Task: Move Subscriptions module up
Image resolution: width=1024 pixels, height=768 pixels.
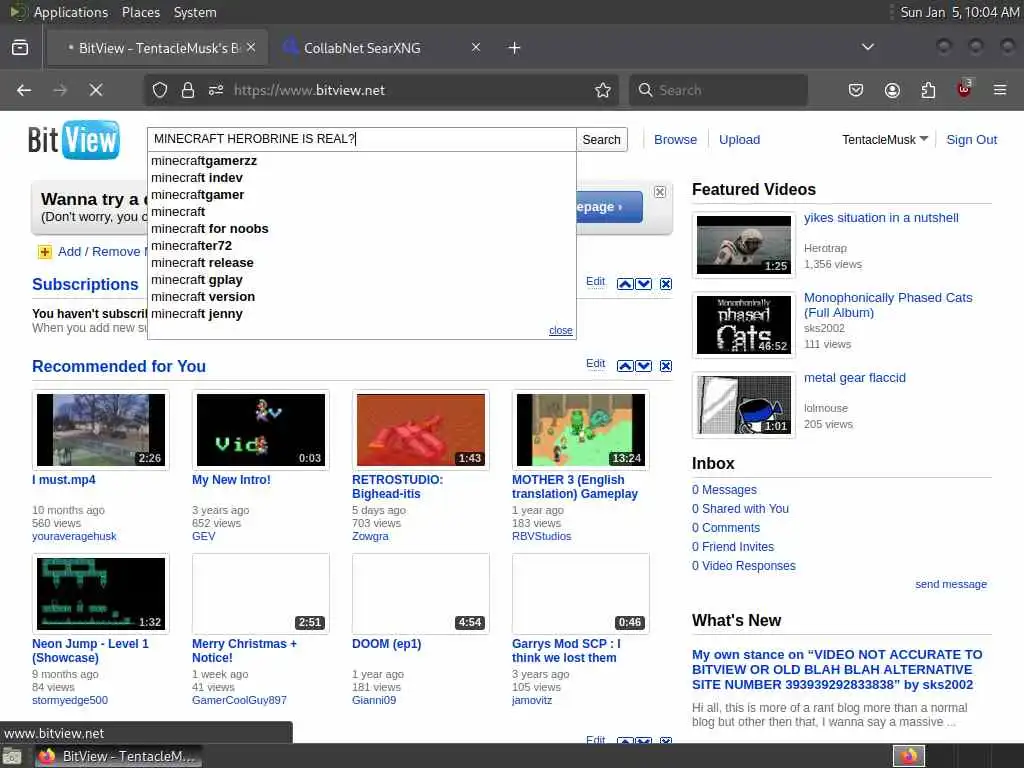Action: [x=625, y=284]
